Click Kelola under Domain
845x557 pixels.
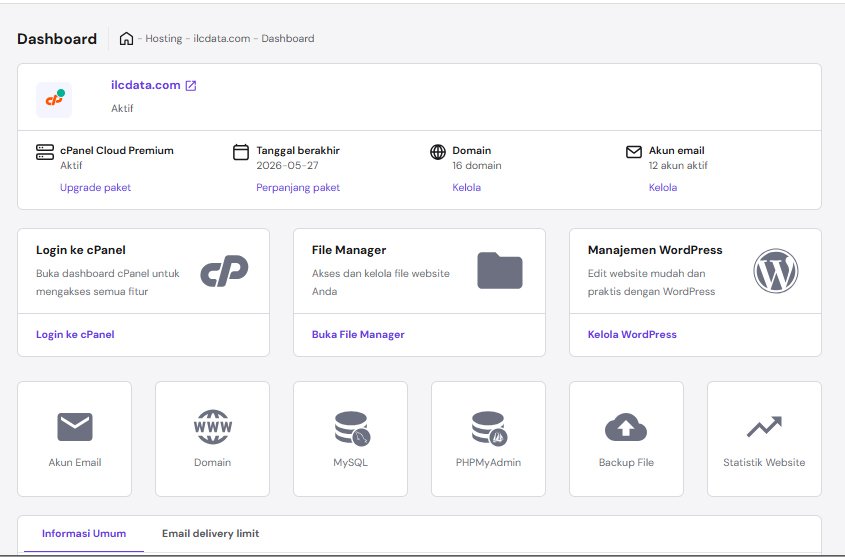(466, 187)
